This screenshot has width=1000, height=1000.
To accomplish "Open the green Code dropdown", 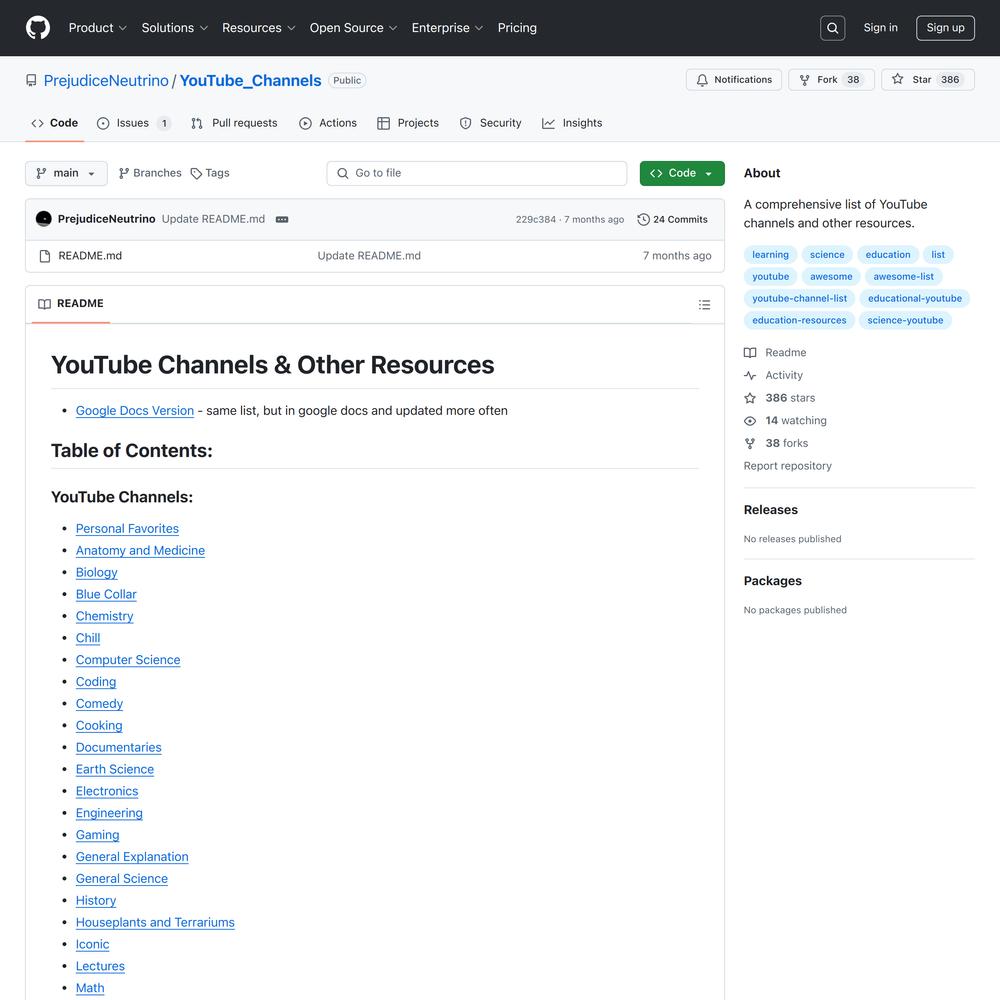I will (682, 173).
